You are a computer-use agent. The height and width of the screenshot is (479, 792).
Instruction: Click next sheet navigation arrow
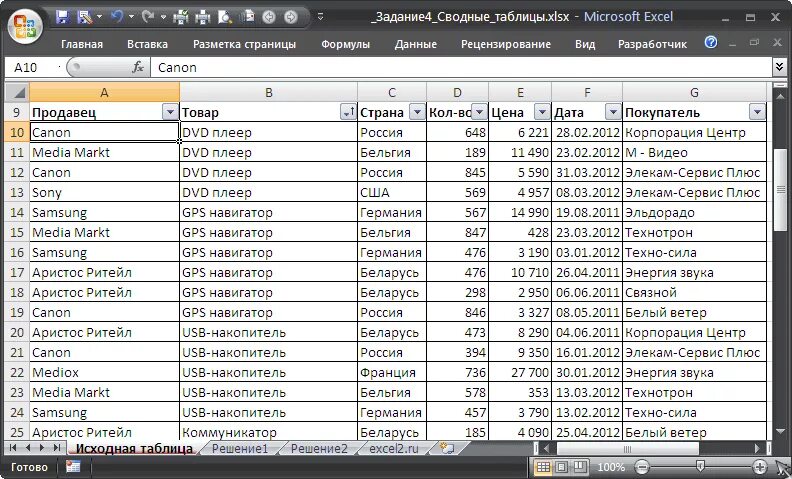[42, 448]
